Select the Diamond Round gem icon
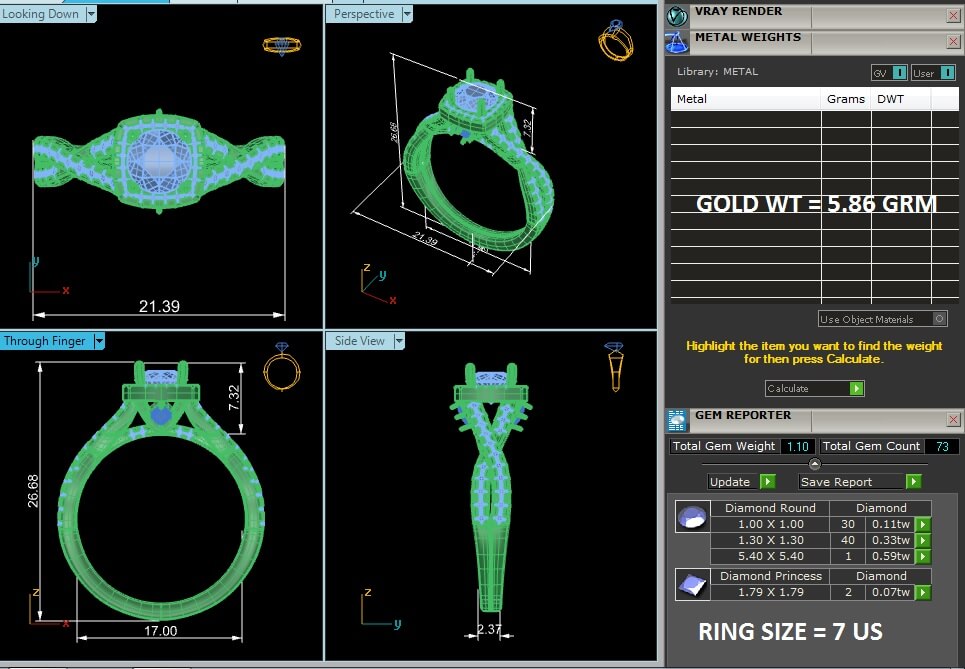Image resolution: width=965 pixels, height=669 pixels. [692, 517]
